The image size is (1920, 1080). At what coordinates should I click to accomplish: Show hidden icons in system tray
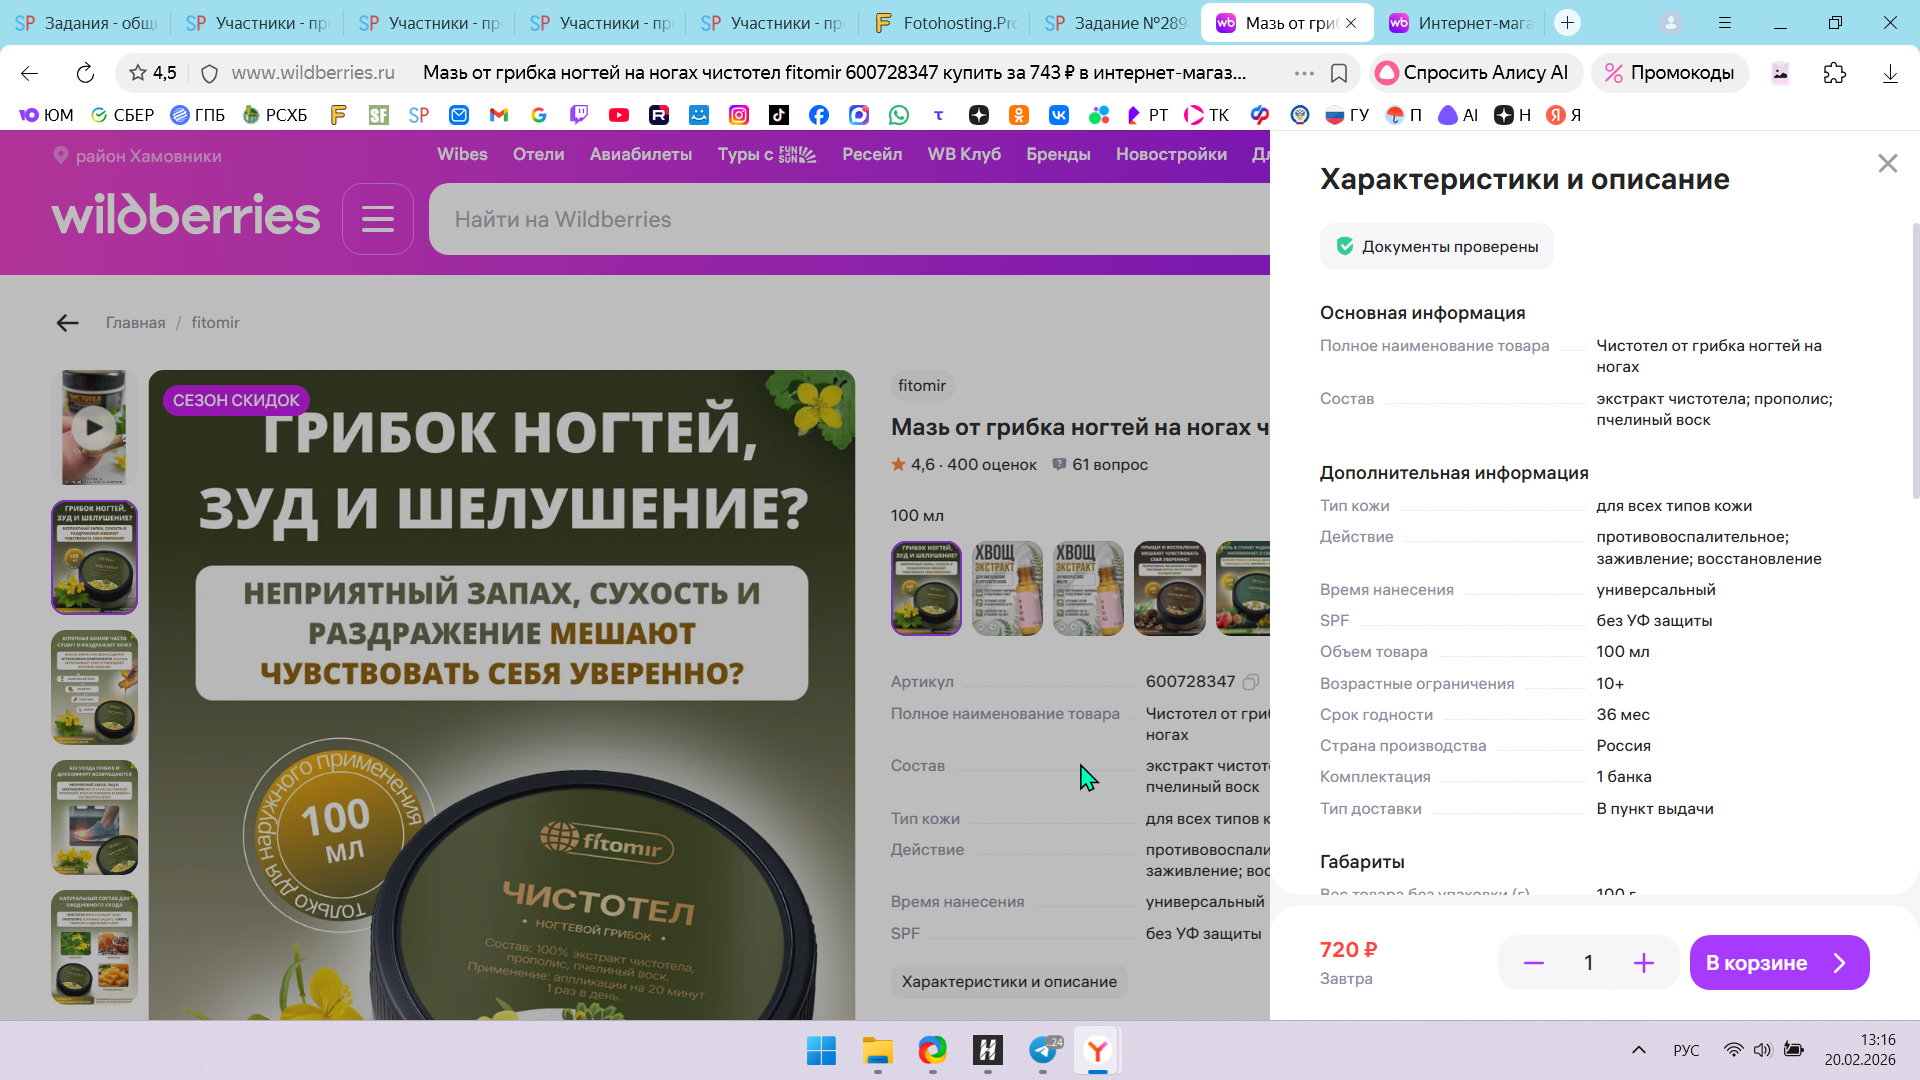1638,1050
